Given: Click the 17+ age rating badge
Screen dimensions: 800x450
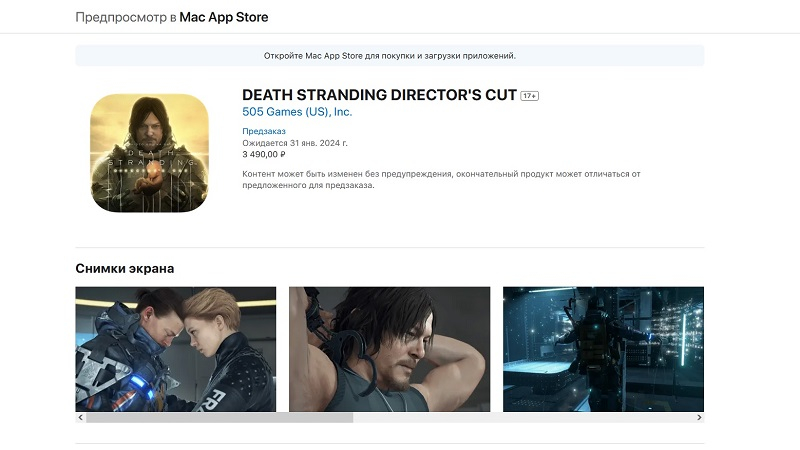Looking at the screenshot, I should coord(530,96).
